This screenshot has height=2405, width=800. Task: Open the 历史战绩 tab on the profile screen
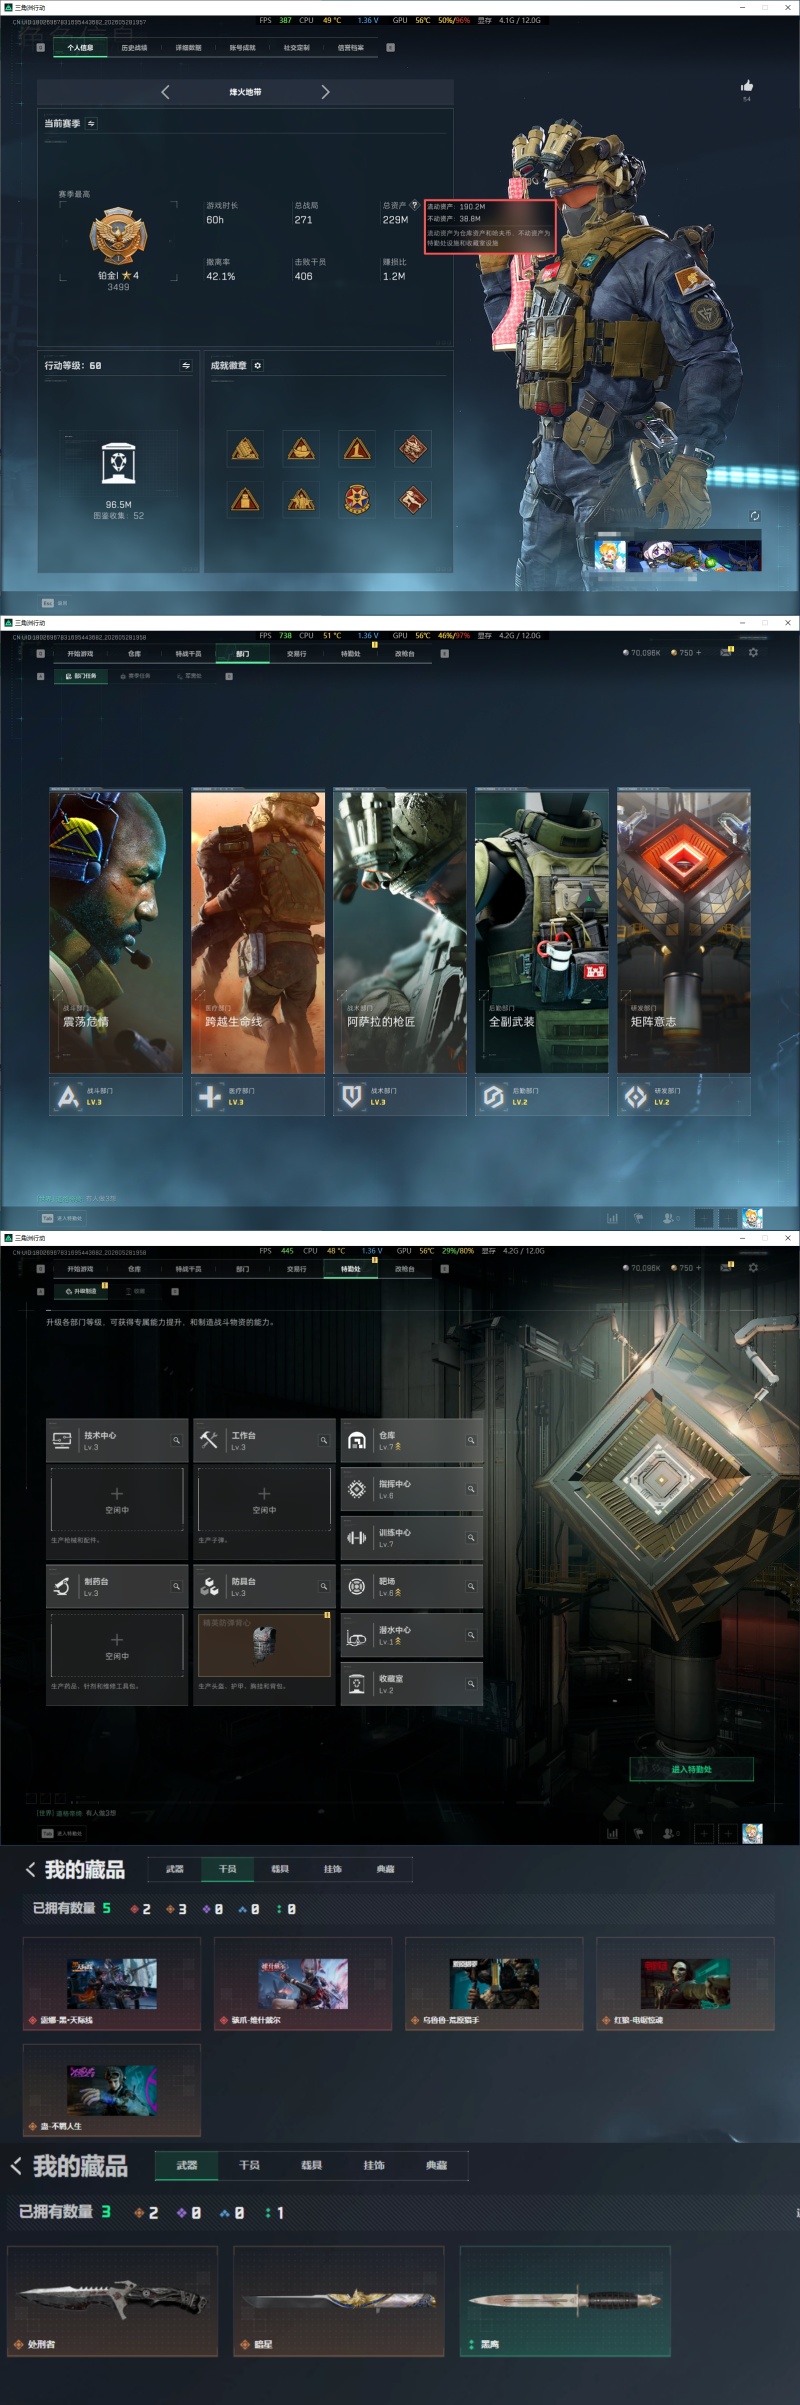(134, 47)
